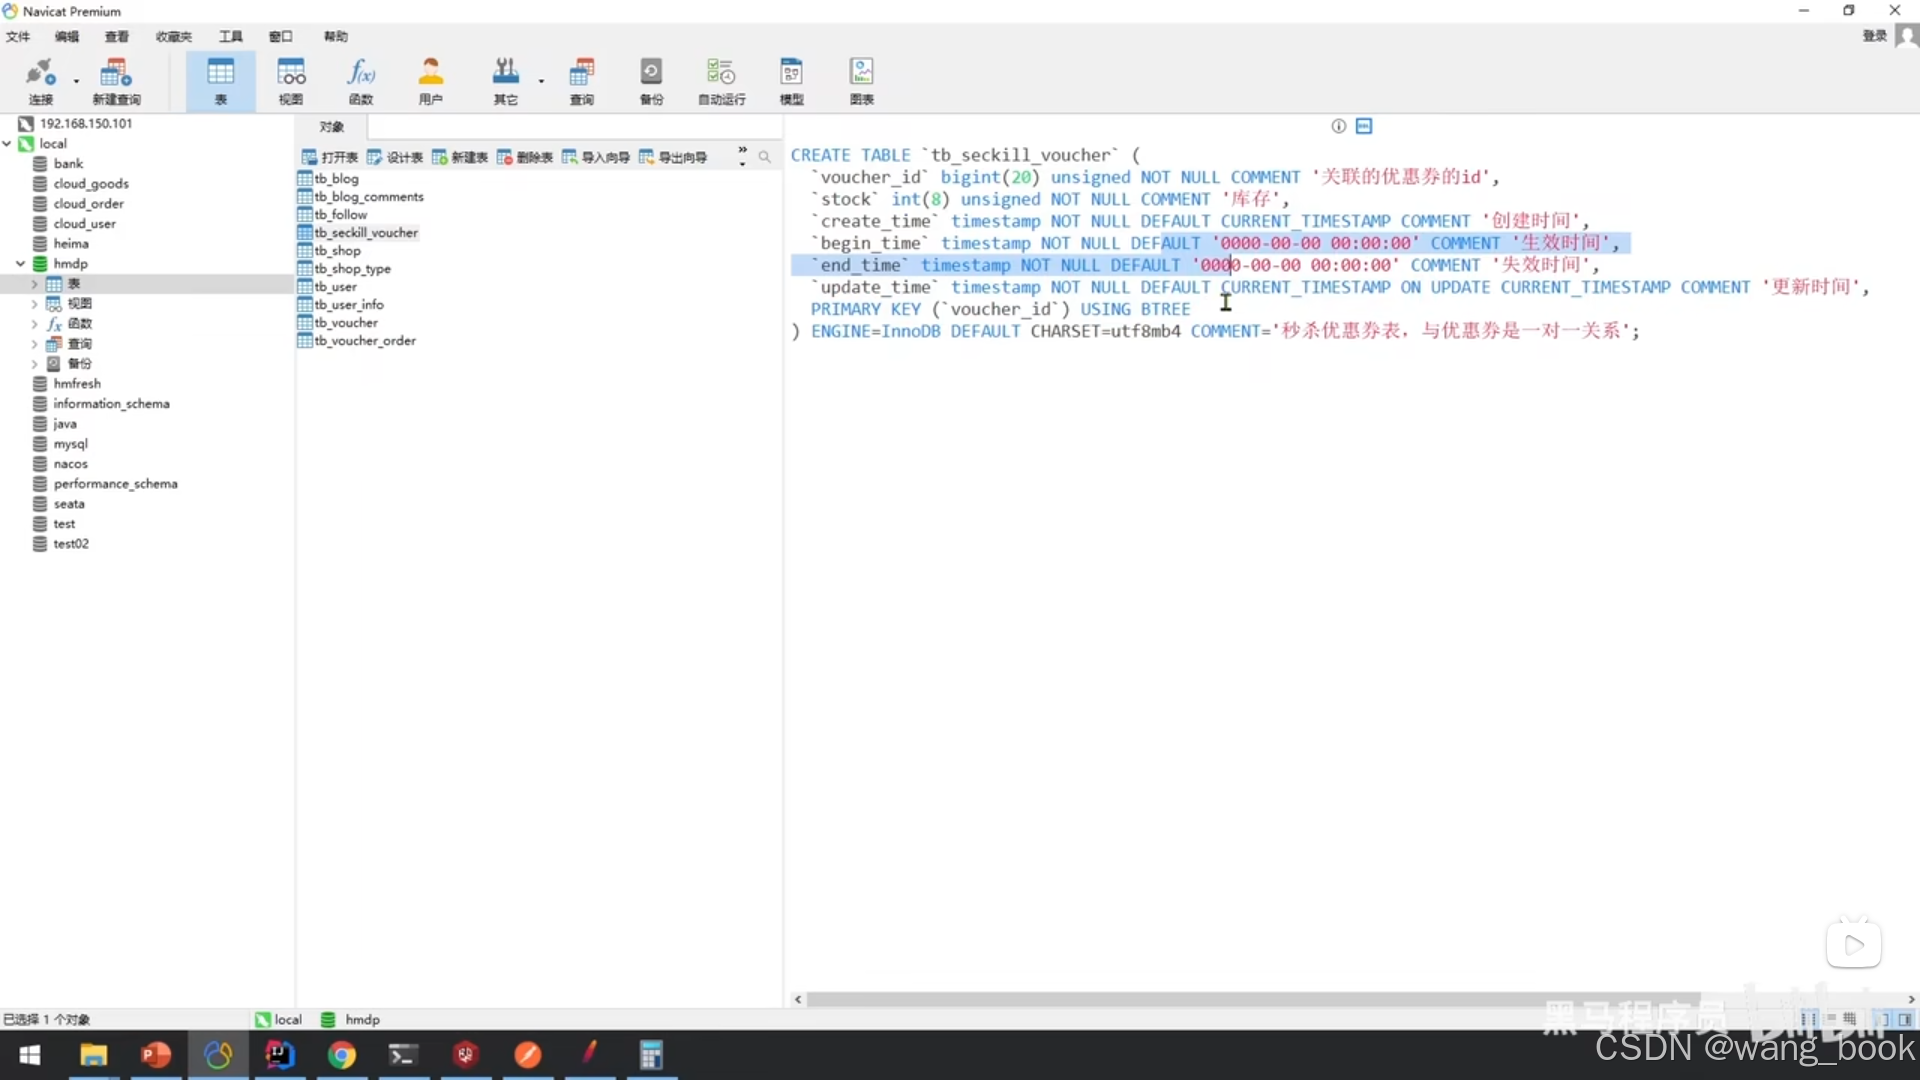Open the 图表 charts toolbar icon
1920x1080 pixels.
[861, 73]
